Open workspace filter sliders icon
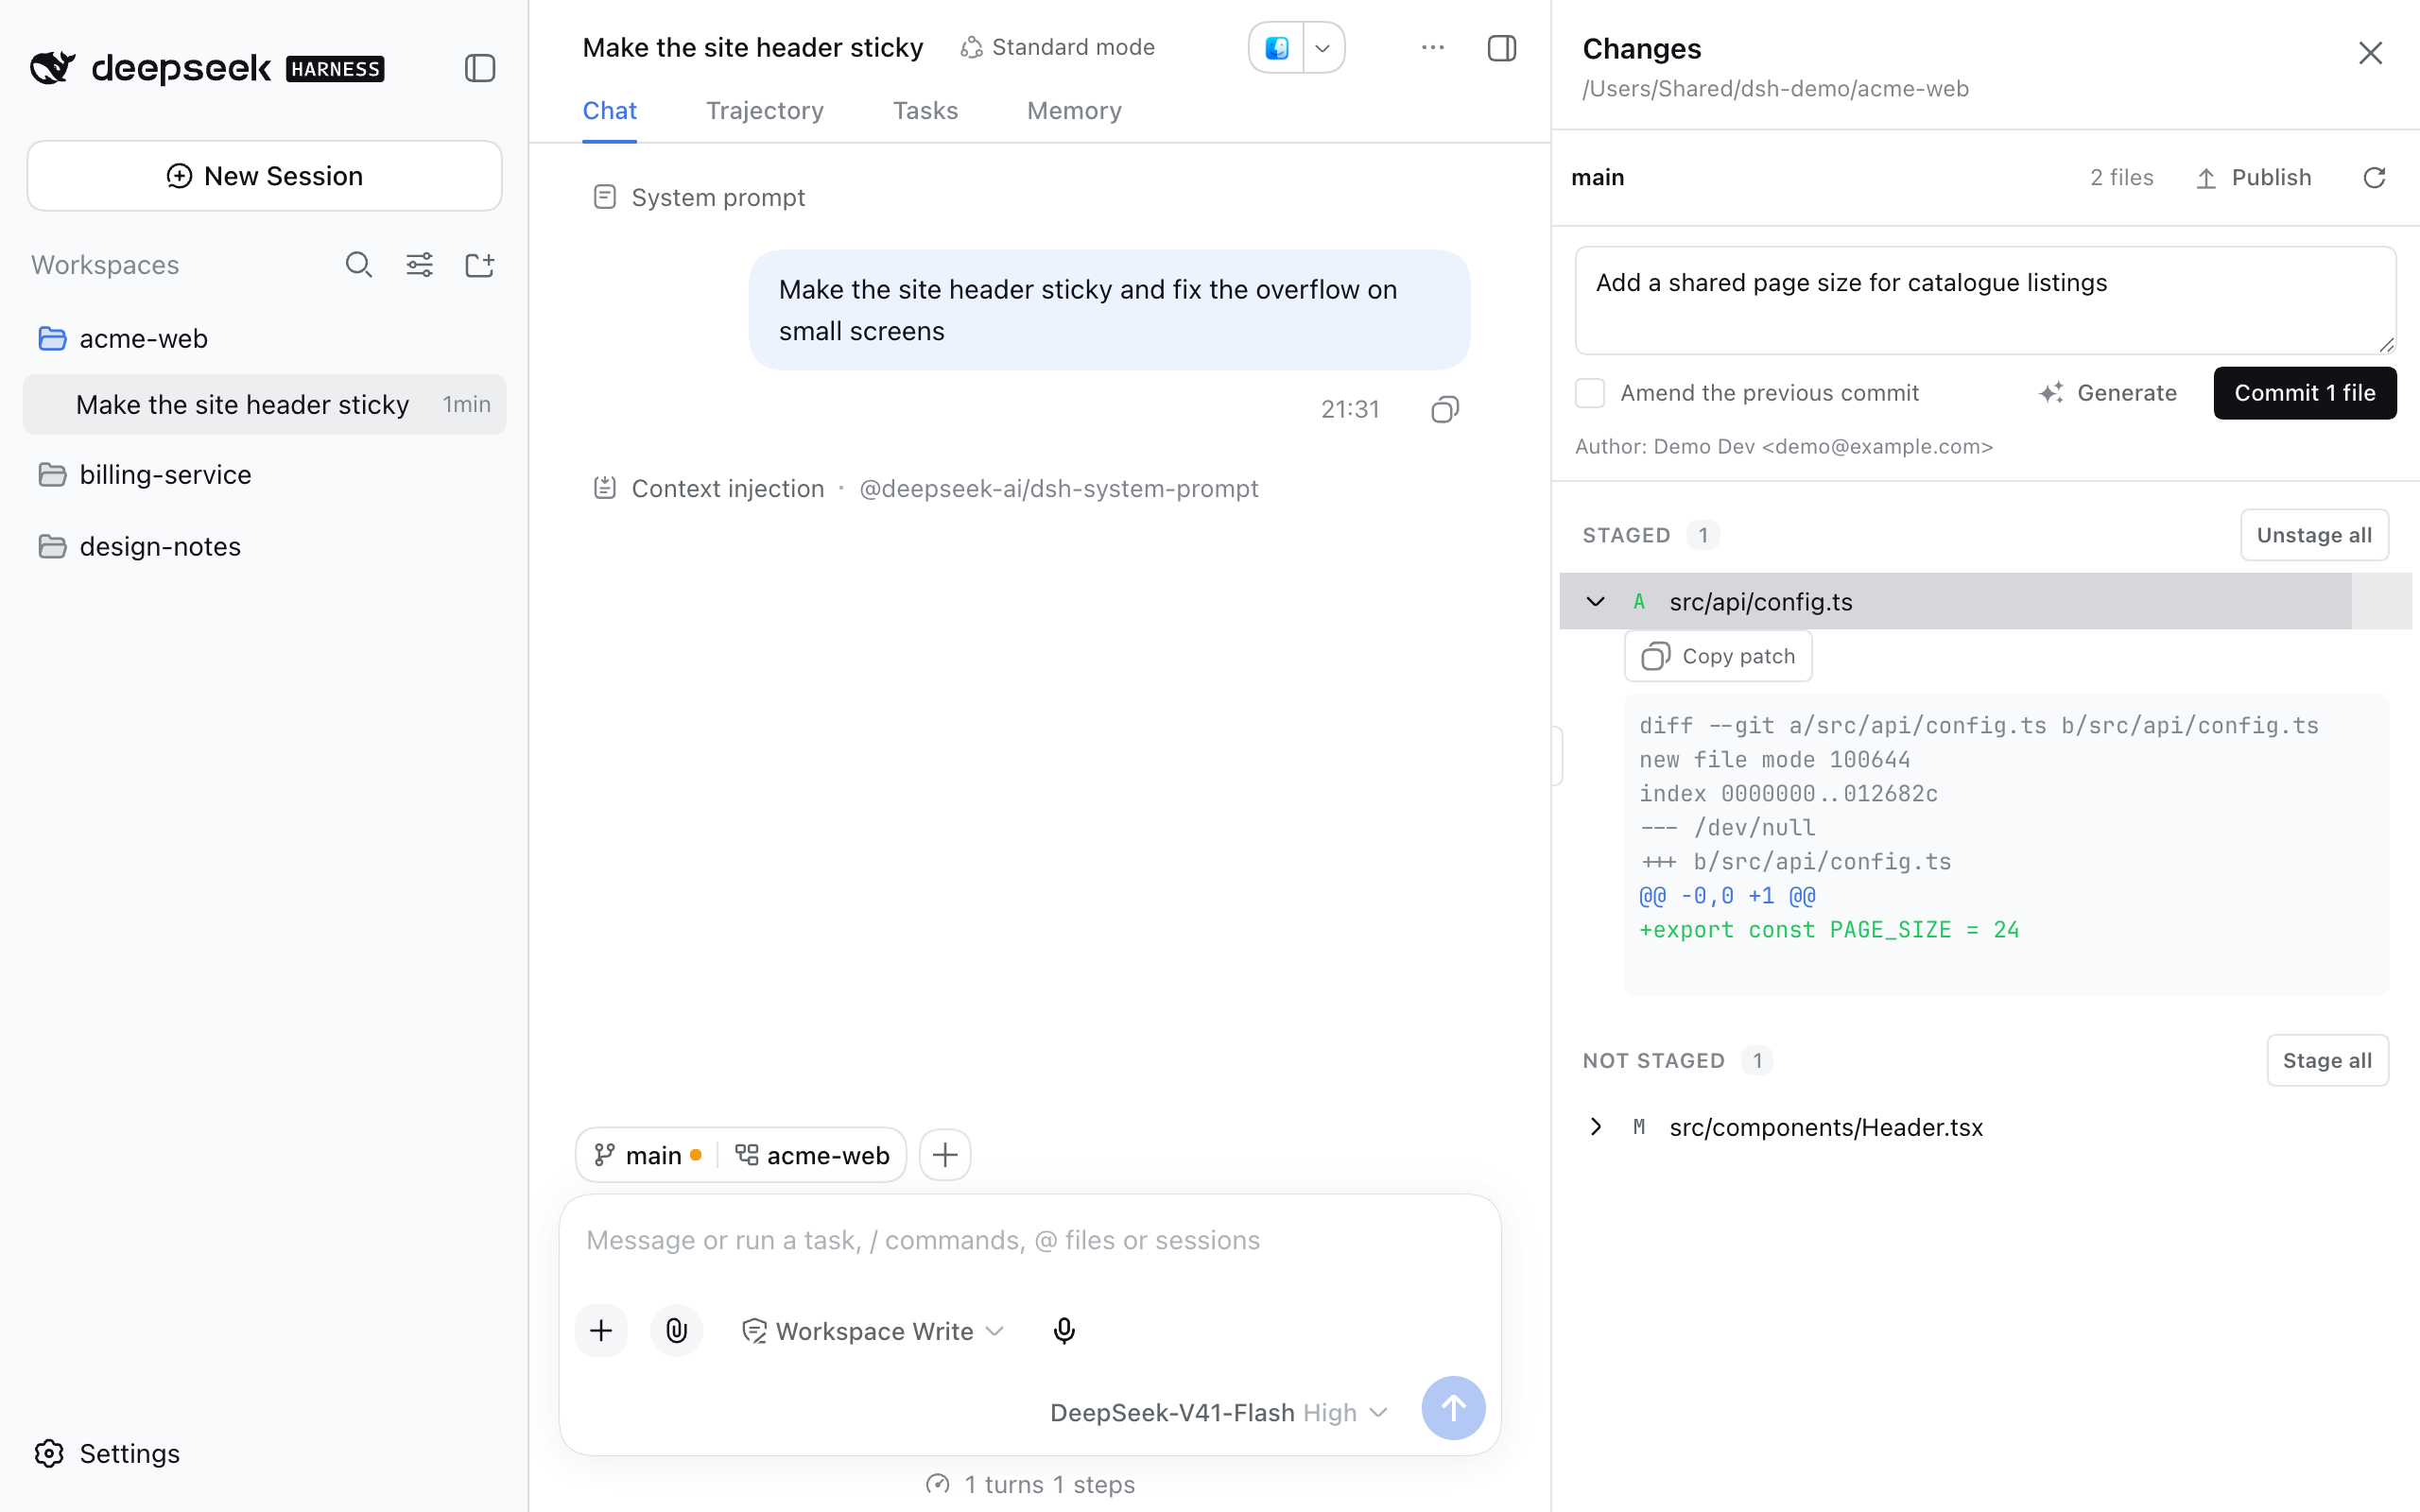 point(419,265)
